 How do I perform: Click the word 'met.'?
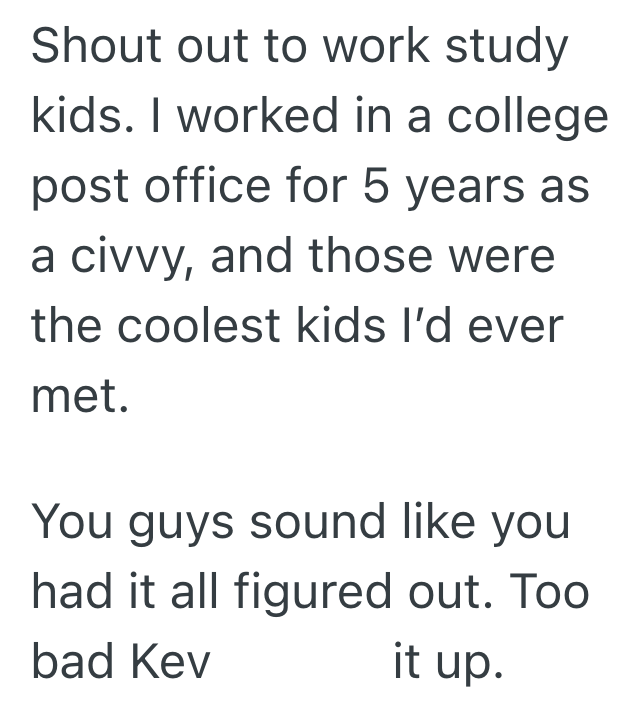tap(80, 398)
